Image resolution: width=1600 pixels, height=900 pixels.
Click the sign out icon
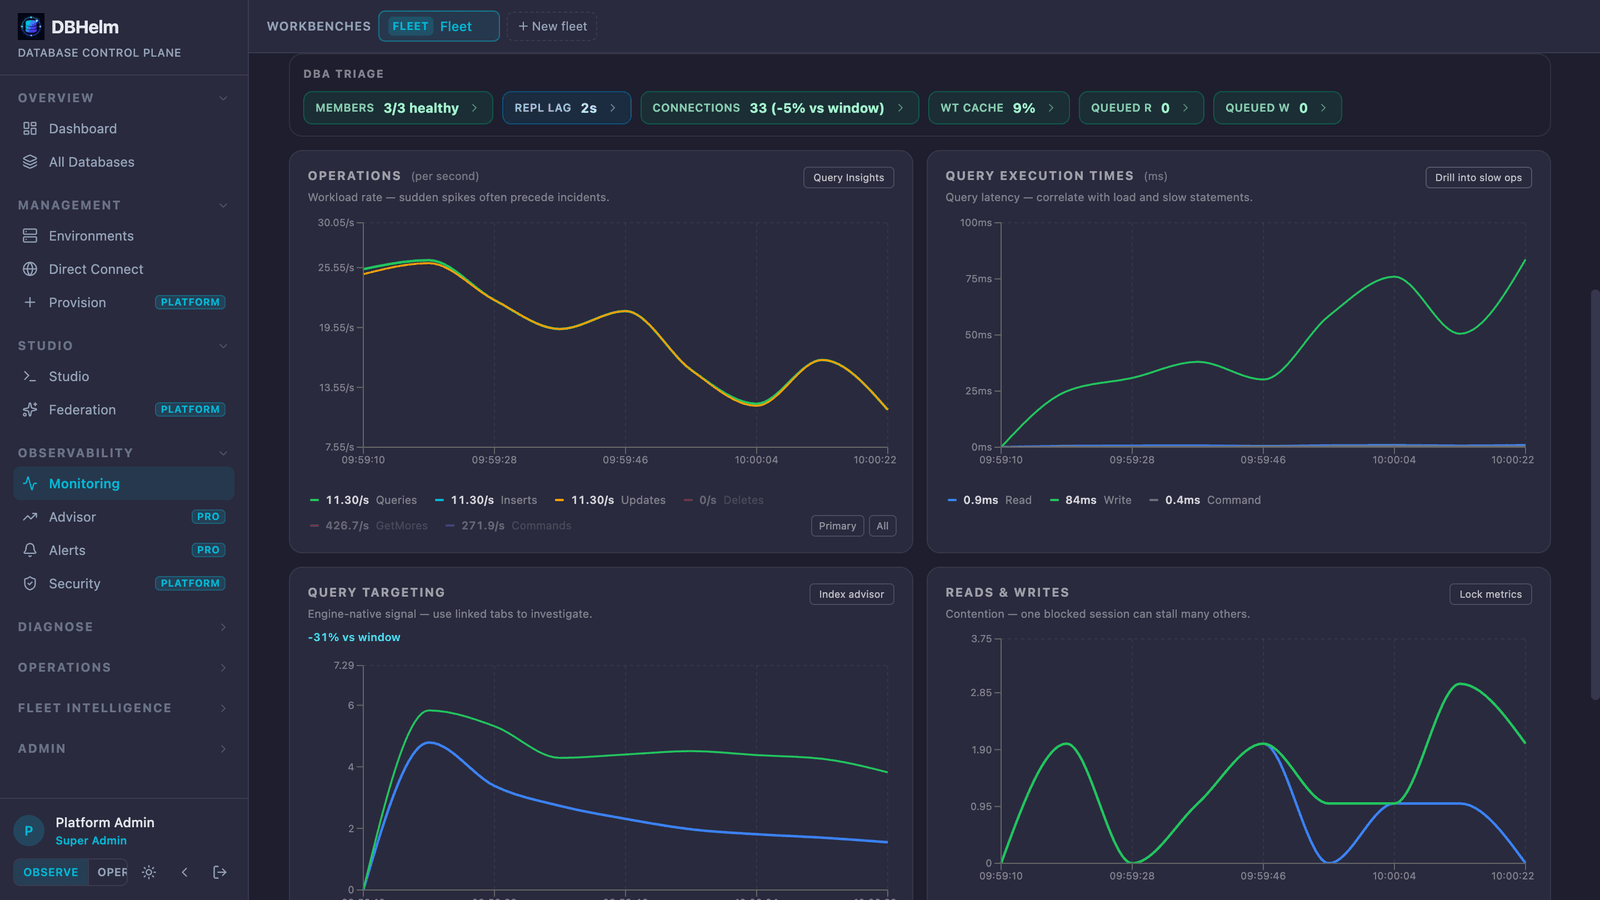click(220, 872)
